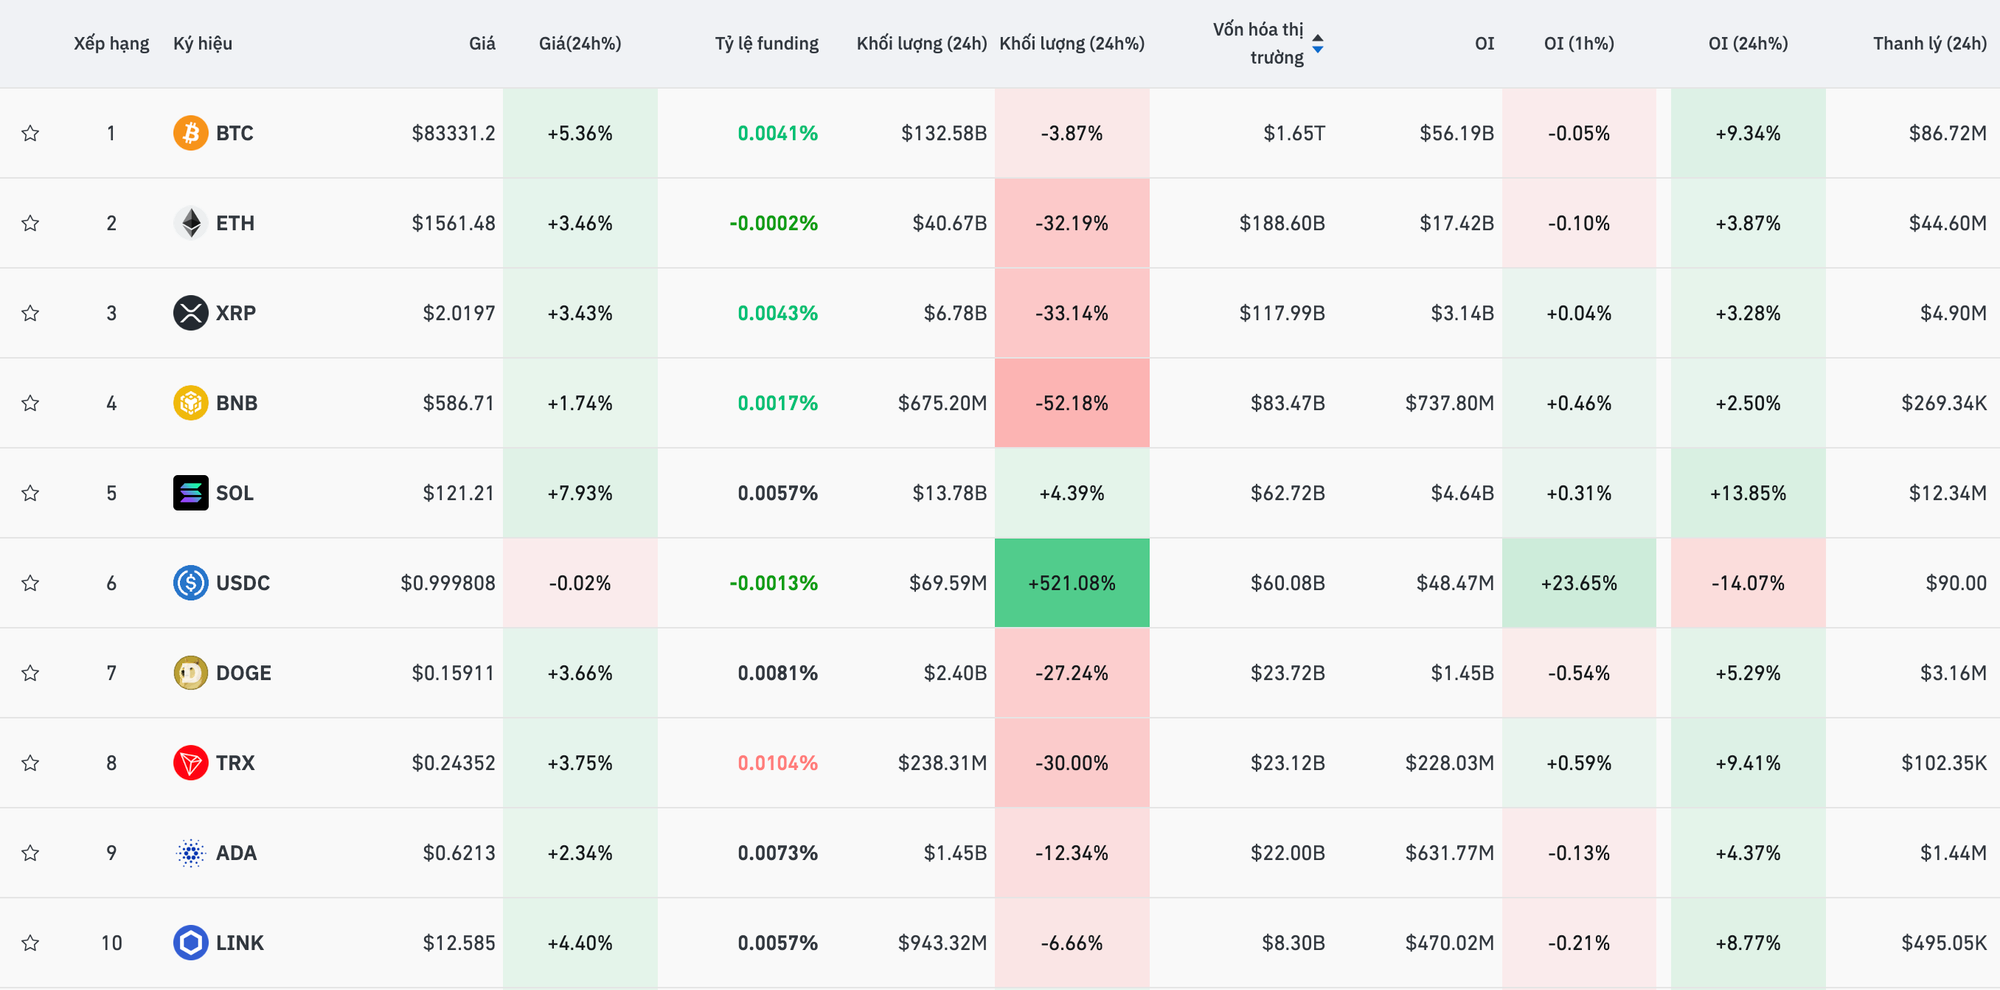
Task: Click the Thanh lý (24h) column header
Action: (1929, 43)
